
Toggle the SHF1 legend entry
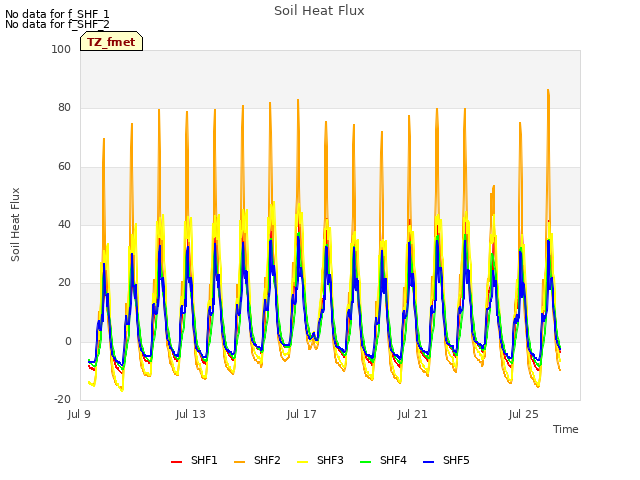point(194,460)
